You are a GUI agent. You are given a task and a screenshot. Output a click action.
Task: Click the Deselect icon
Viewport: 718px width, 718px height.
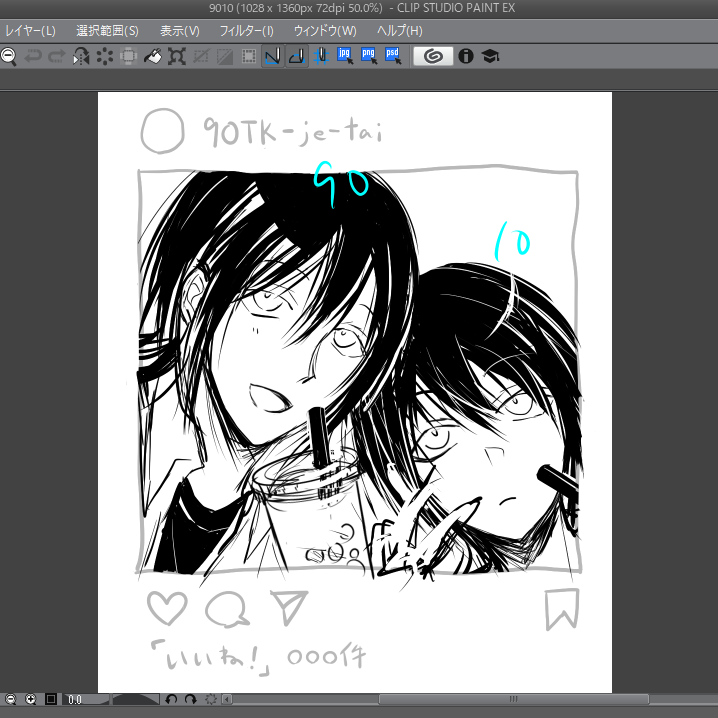coord(201,57)
